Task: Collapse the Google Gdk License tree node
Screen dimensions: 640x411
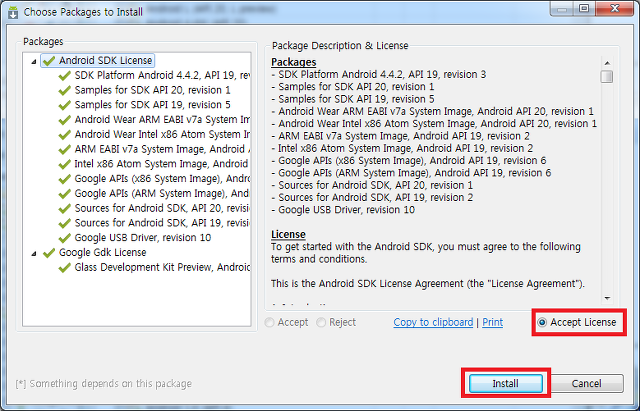Action: coord(34,253)
